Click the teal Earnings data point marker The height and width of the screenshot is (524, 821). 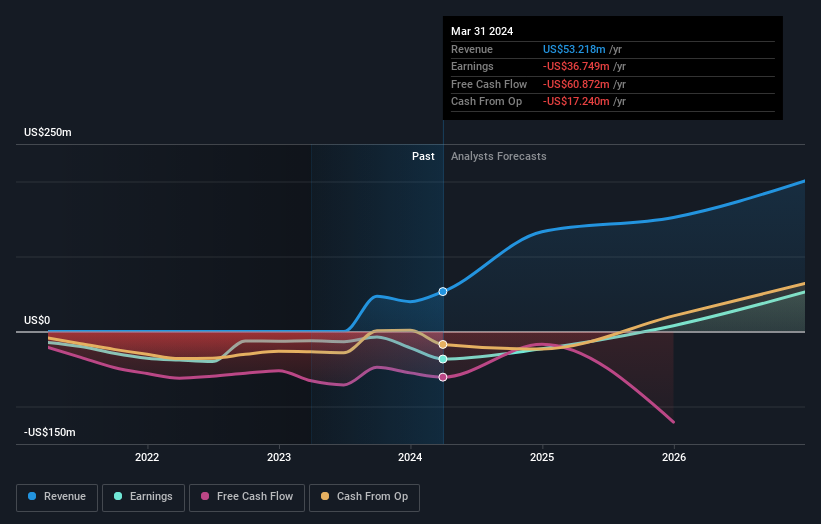coord(443,359)
